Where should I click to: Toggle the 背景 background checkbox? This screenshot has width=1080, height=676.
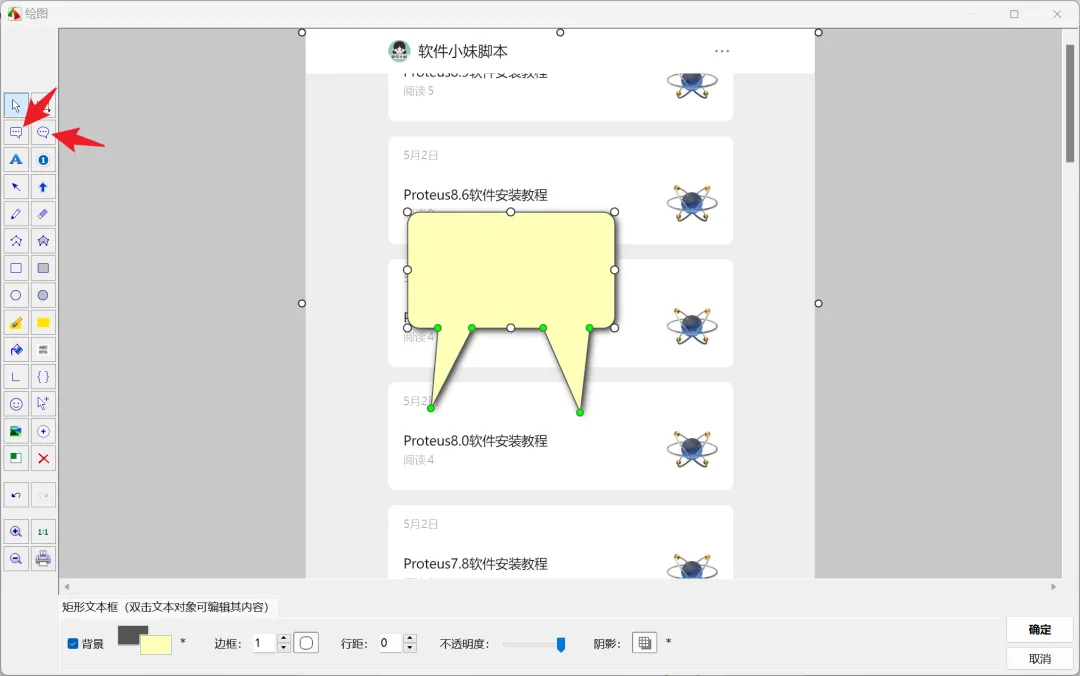coord(73,644)
